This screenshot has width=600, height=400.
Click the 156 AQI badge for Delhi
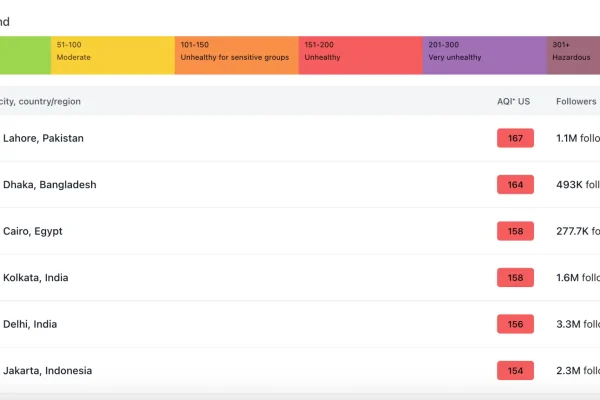point(515,324)
